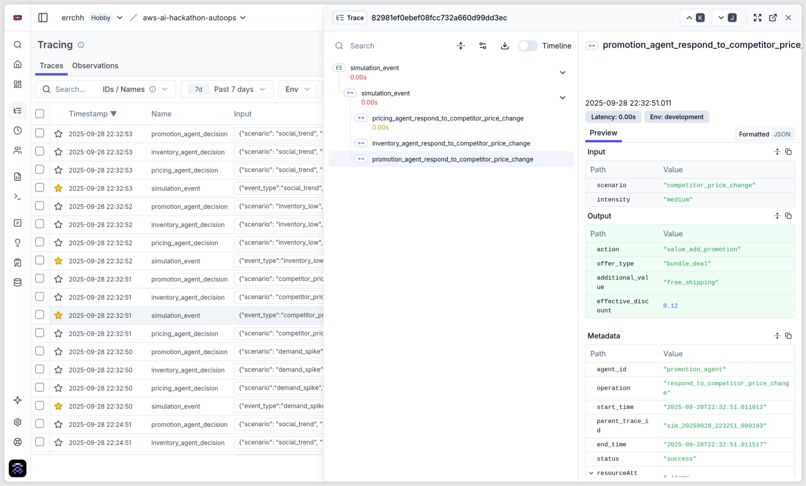This screenshot has width=806, height=486.
Task: Select Tracing icon in sidebar
Action: tap(17, 111)
